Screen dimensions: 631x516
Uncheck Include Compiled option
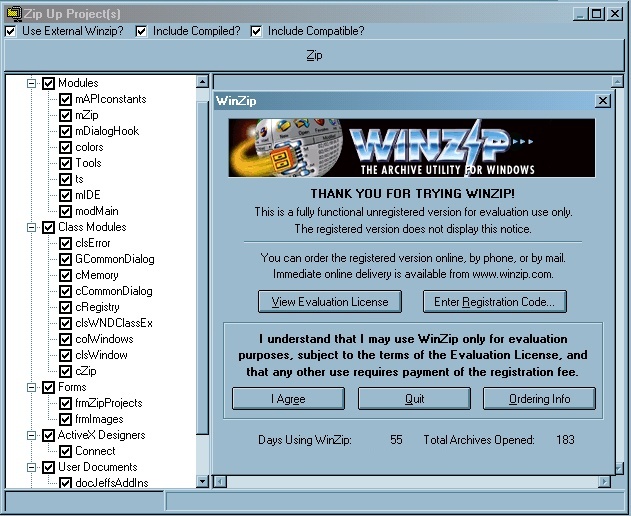[141, 31]
